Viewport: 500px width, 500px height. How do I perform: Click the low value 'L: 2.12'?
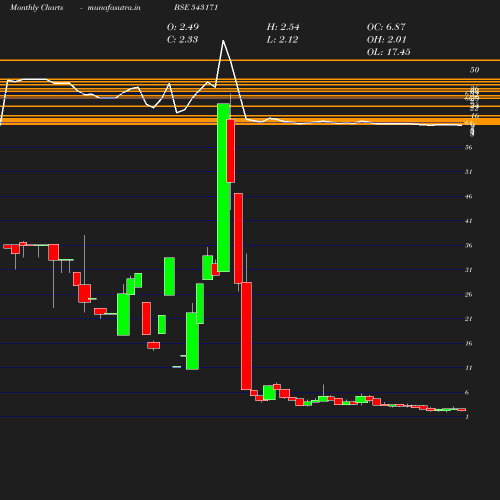282,39
